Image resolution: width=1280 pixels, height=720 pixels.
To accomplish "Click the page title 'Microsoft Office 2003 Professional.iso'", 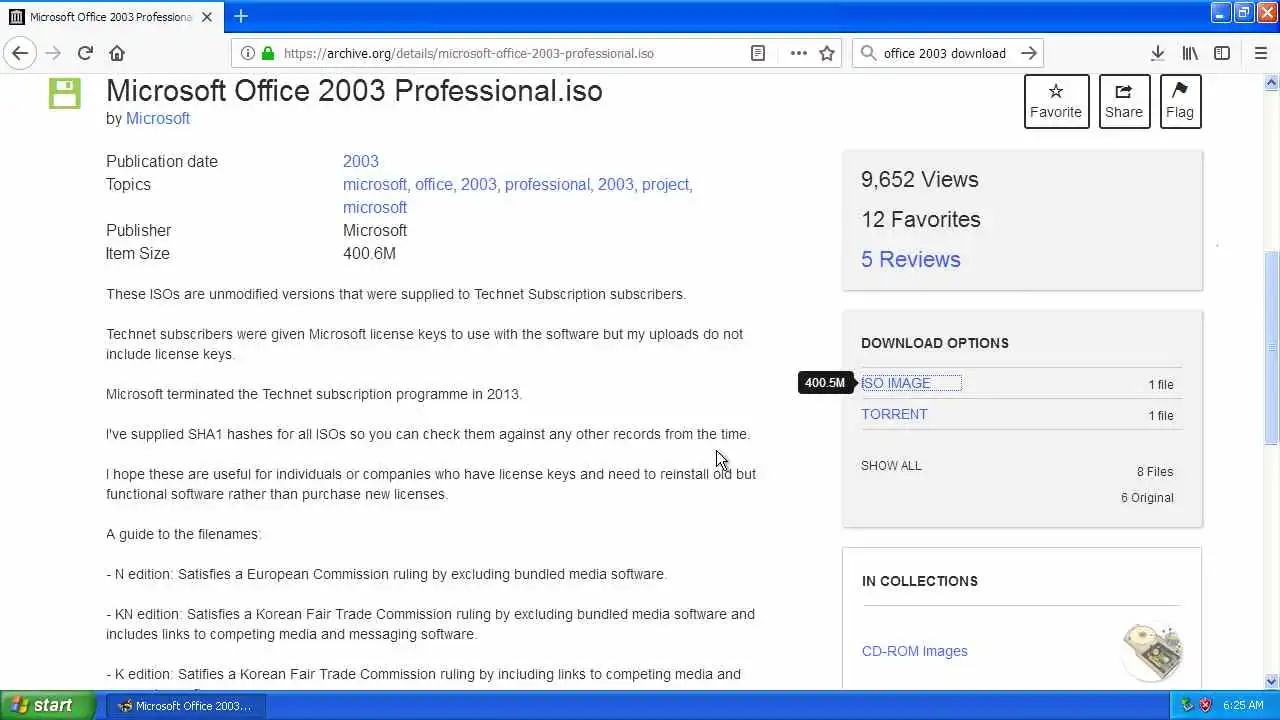I will click(354, 90).
